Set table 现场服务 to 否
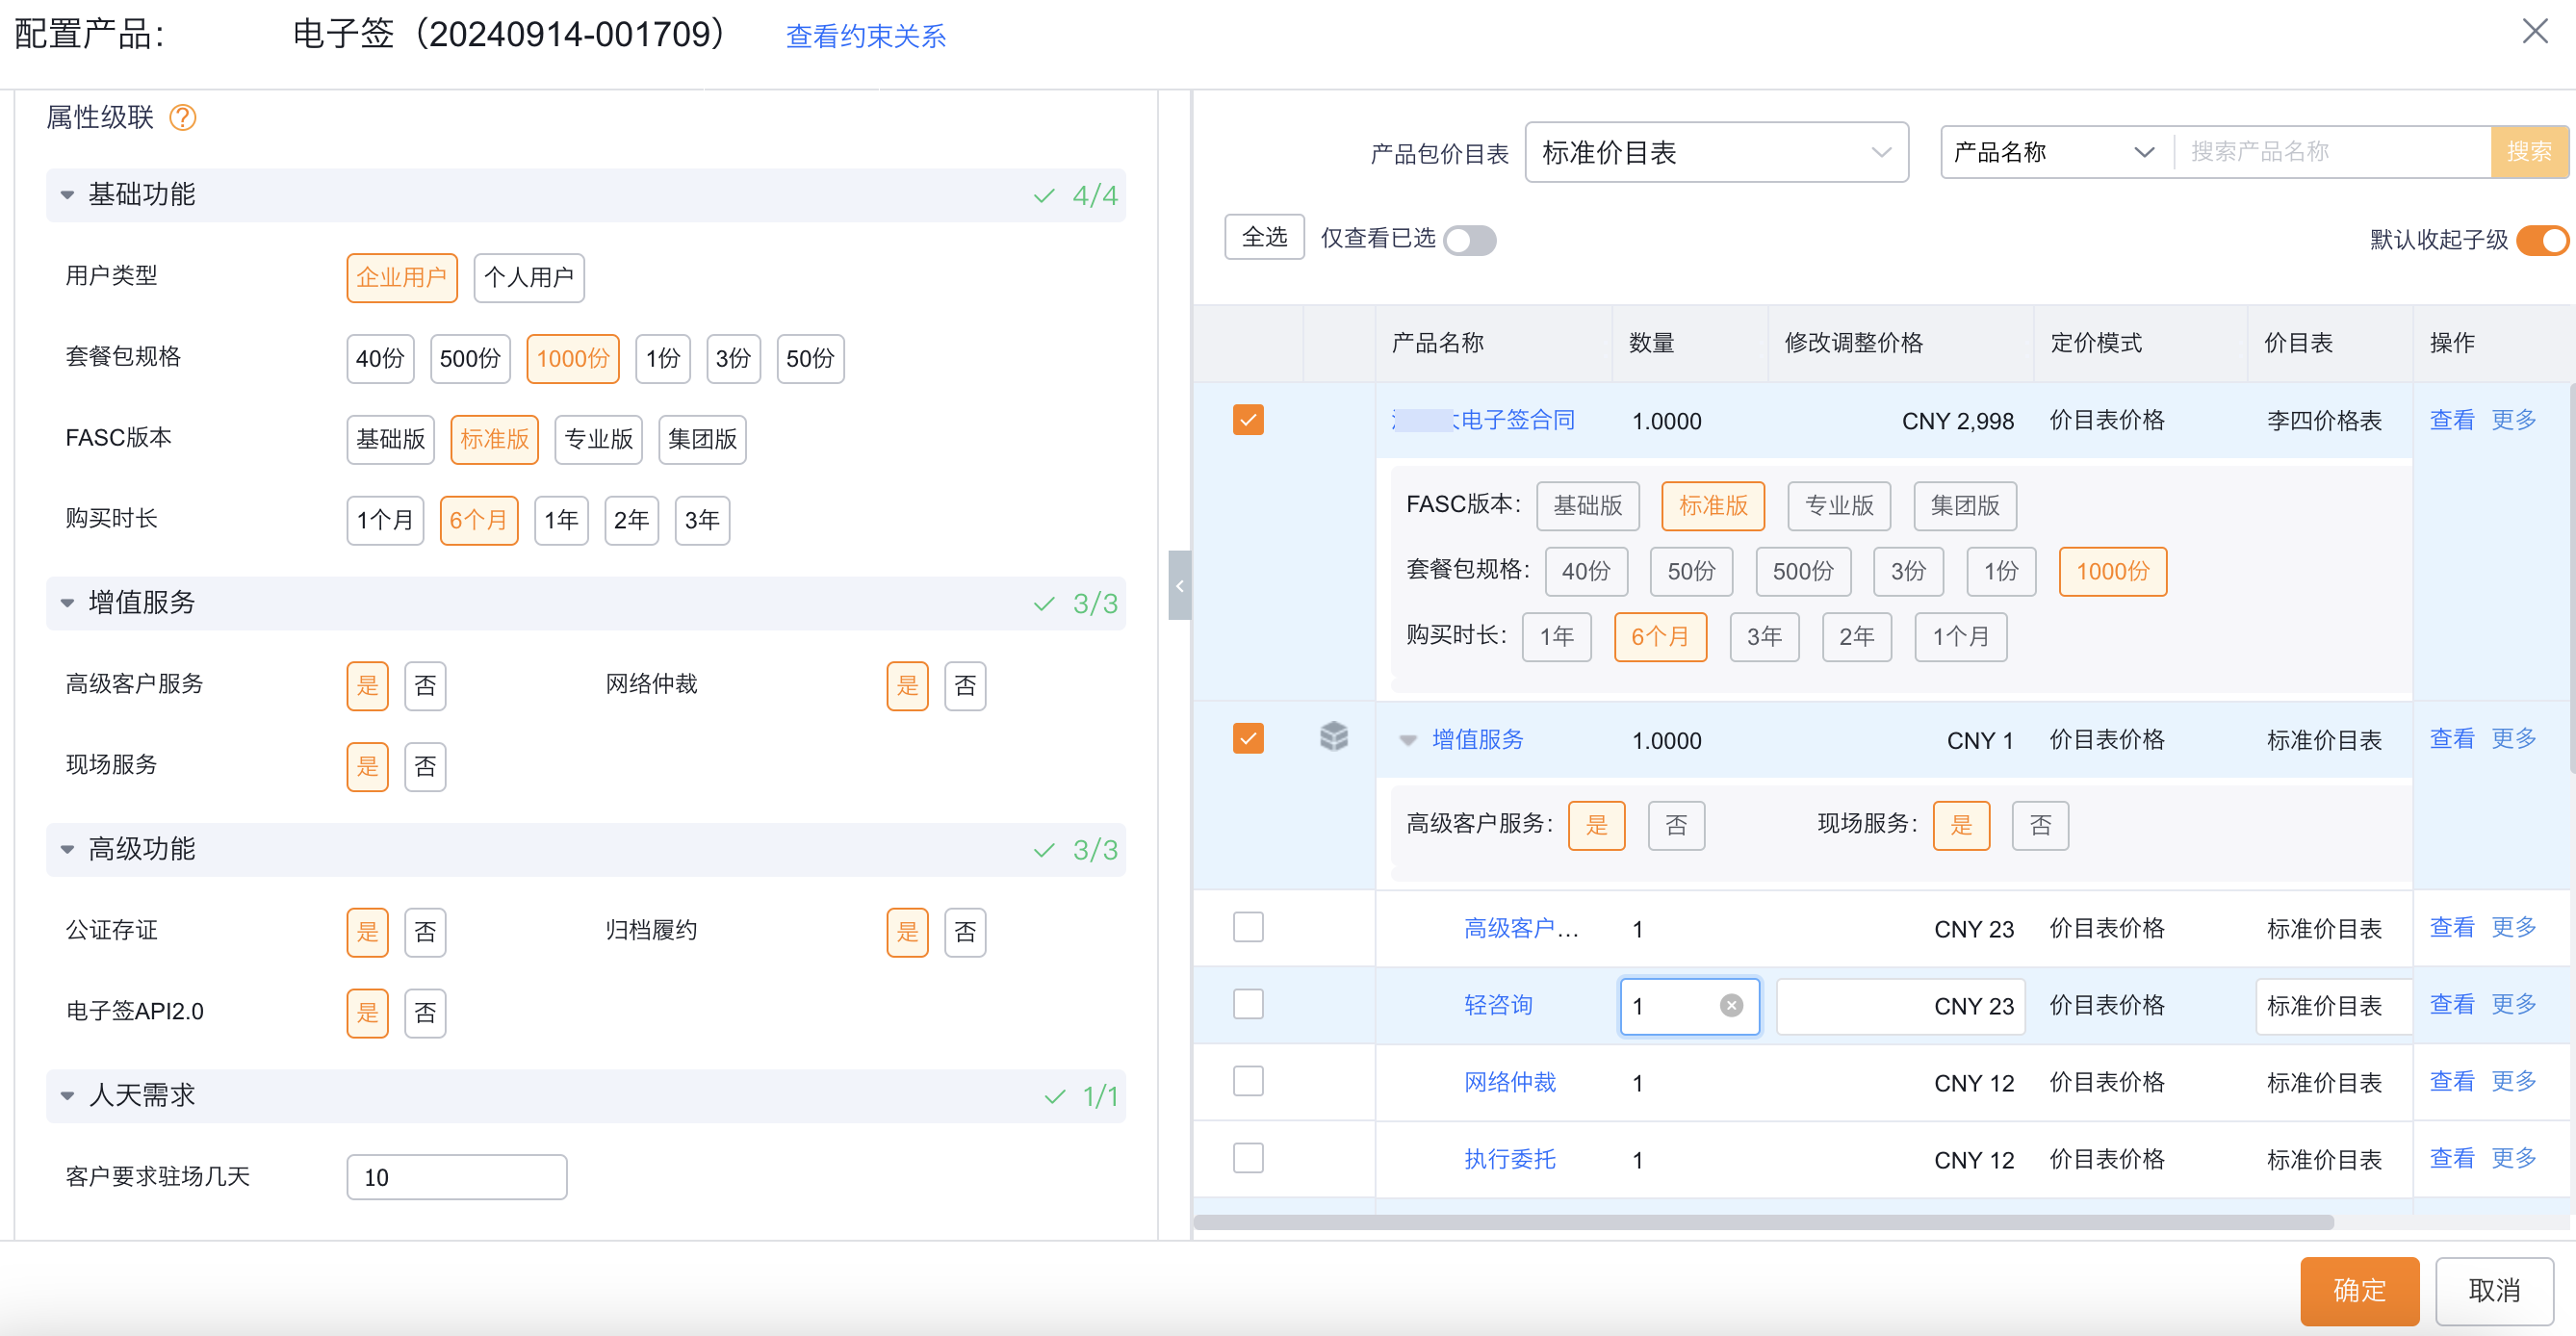The width and height of the screenshot is (2576, 1336). (x=2040, y=826)
